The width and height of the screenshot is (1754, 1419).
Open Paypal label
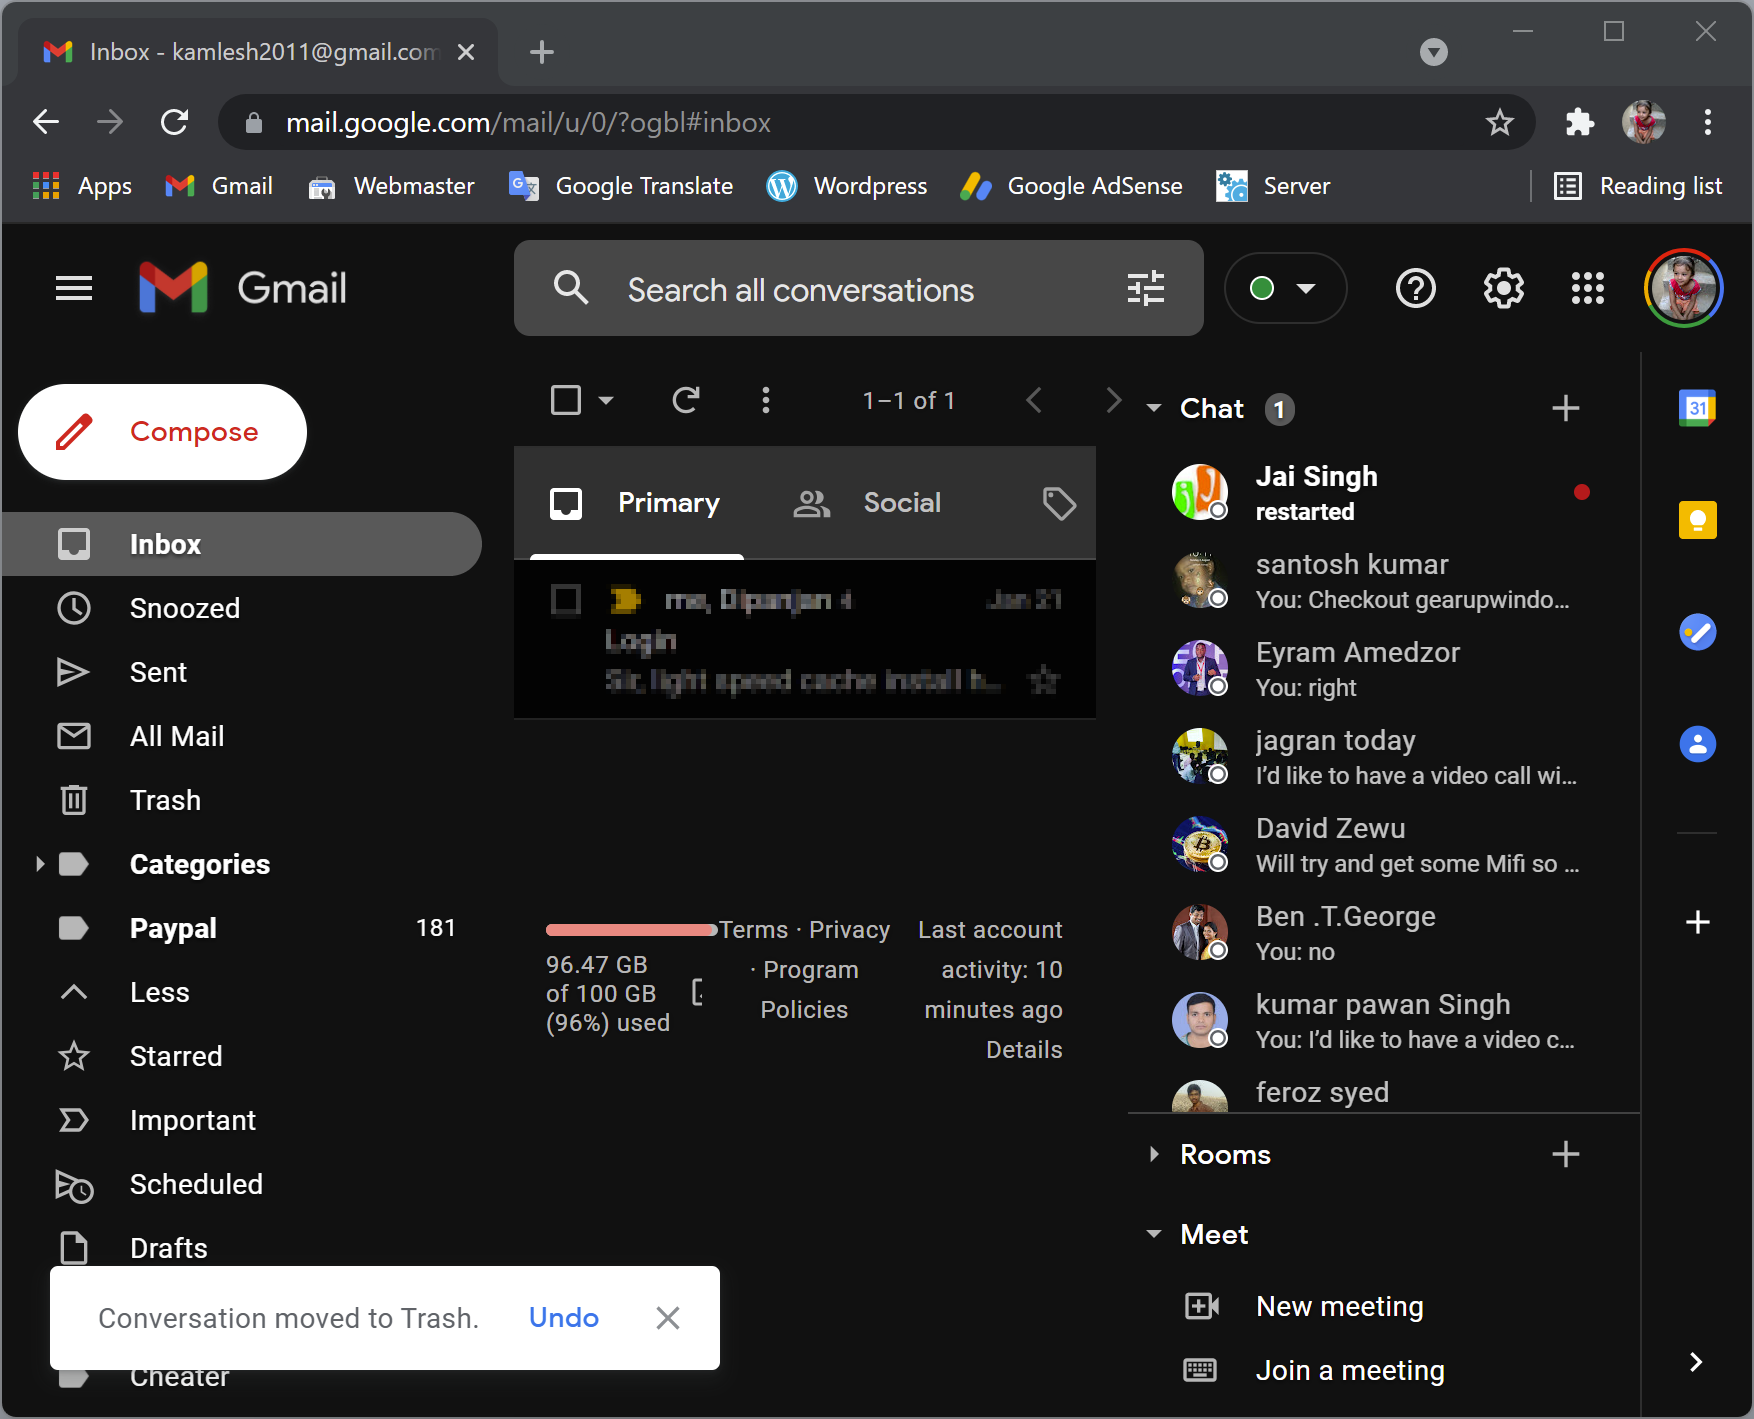click(242, 928)
